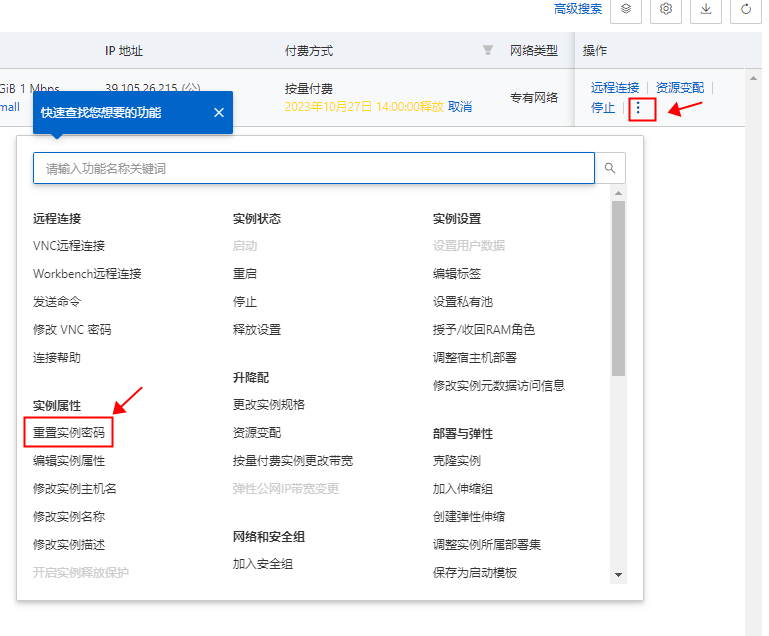Image resolution: width=769 pixels, height=636 pixels.
Task: Select 更改实例规格 option
Action: (269, 405)
